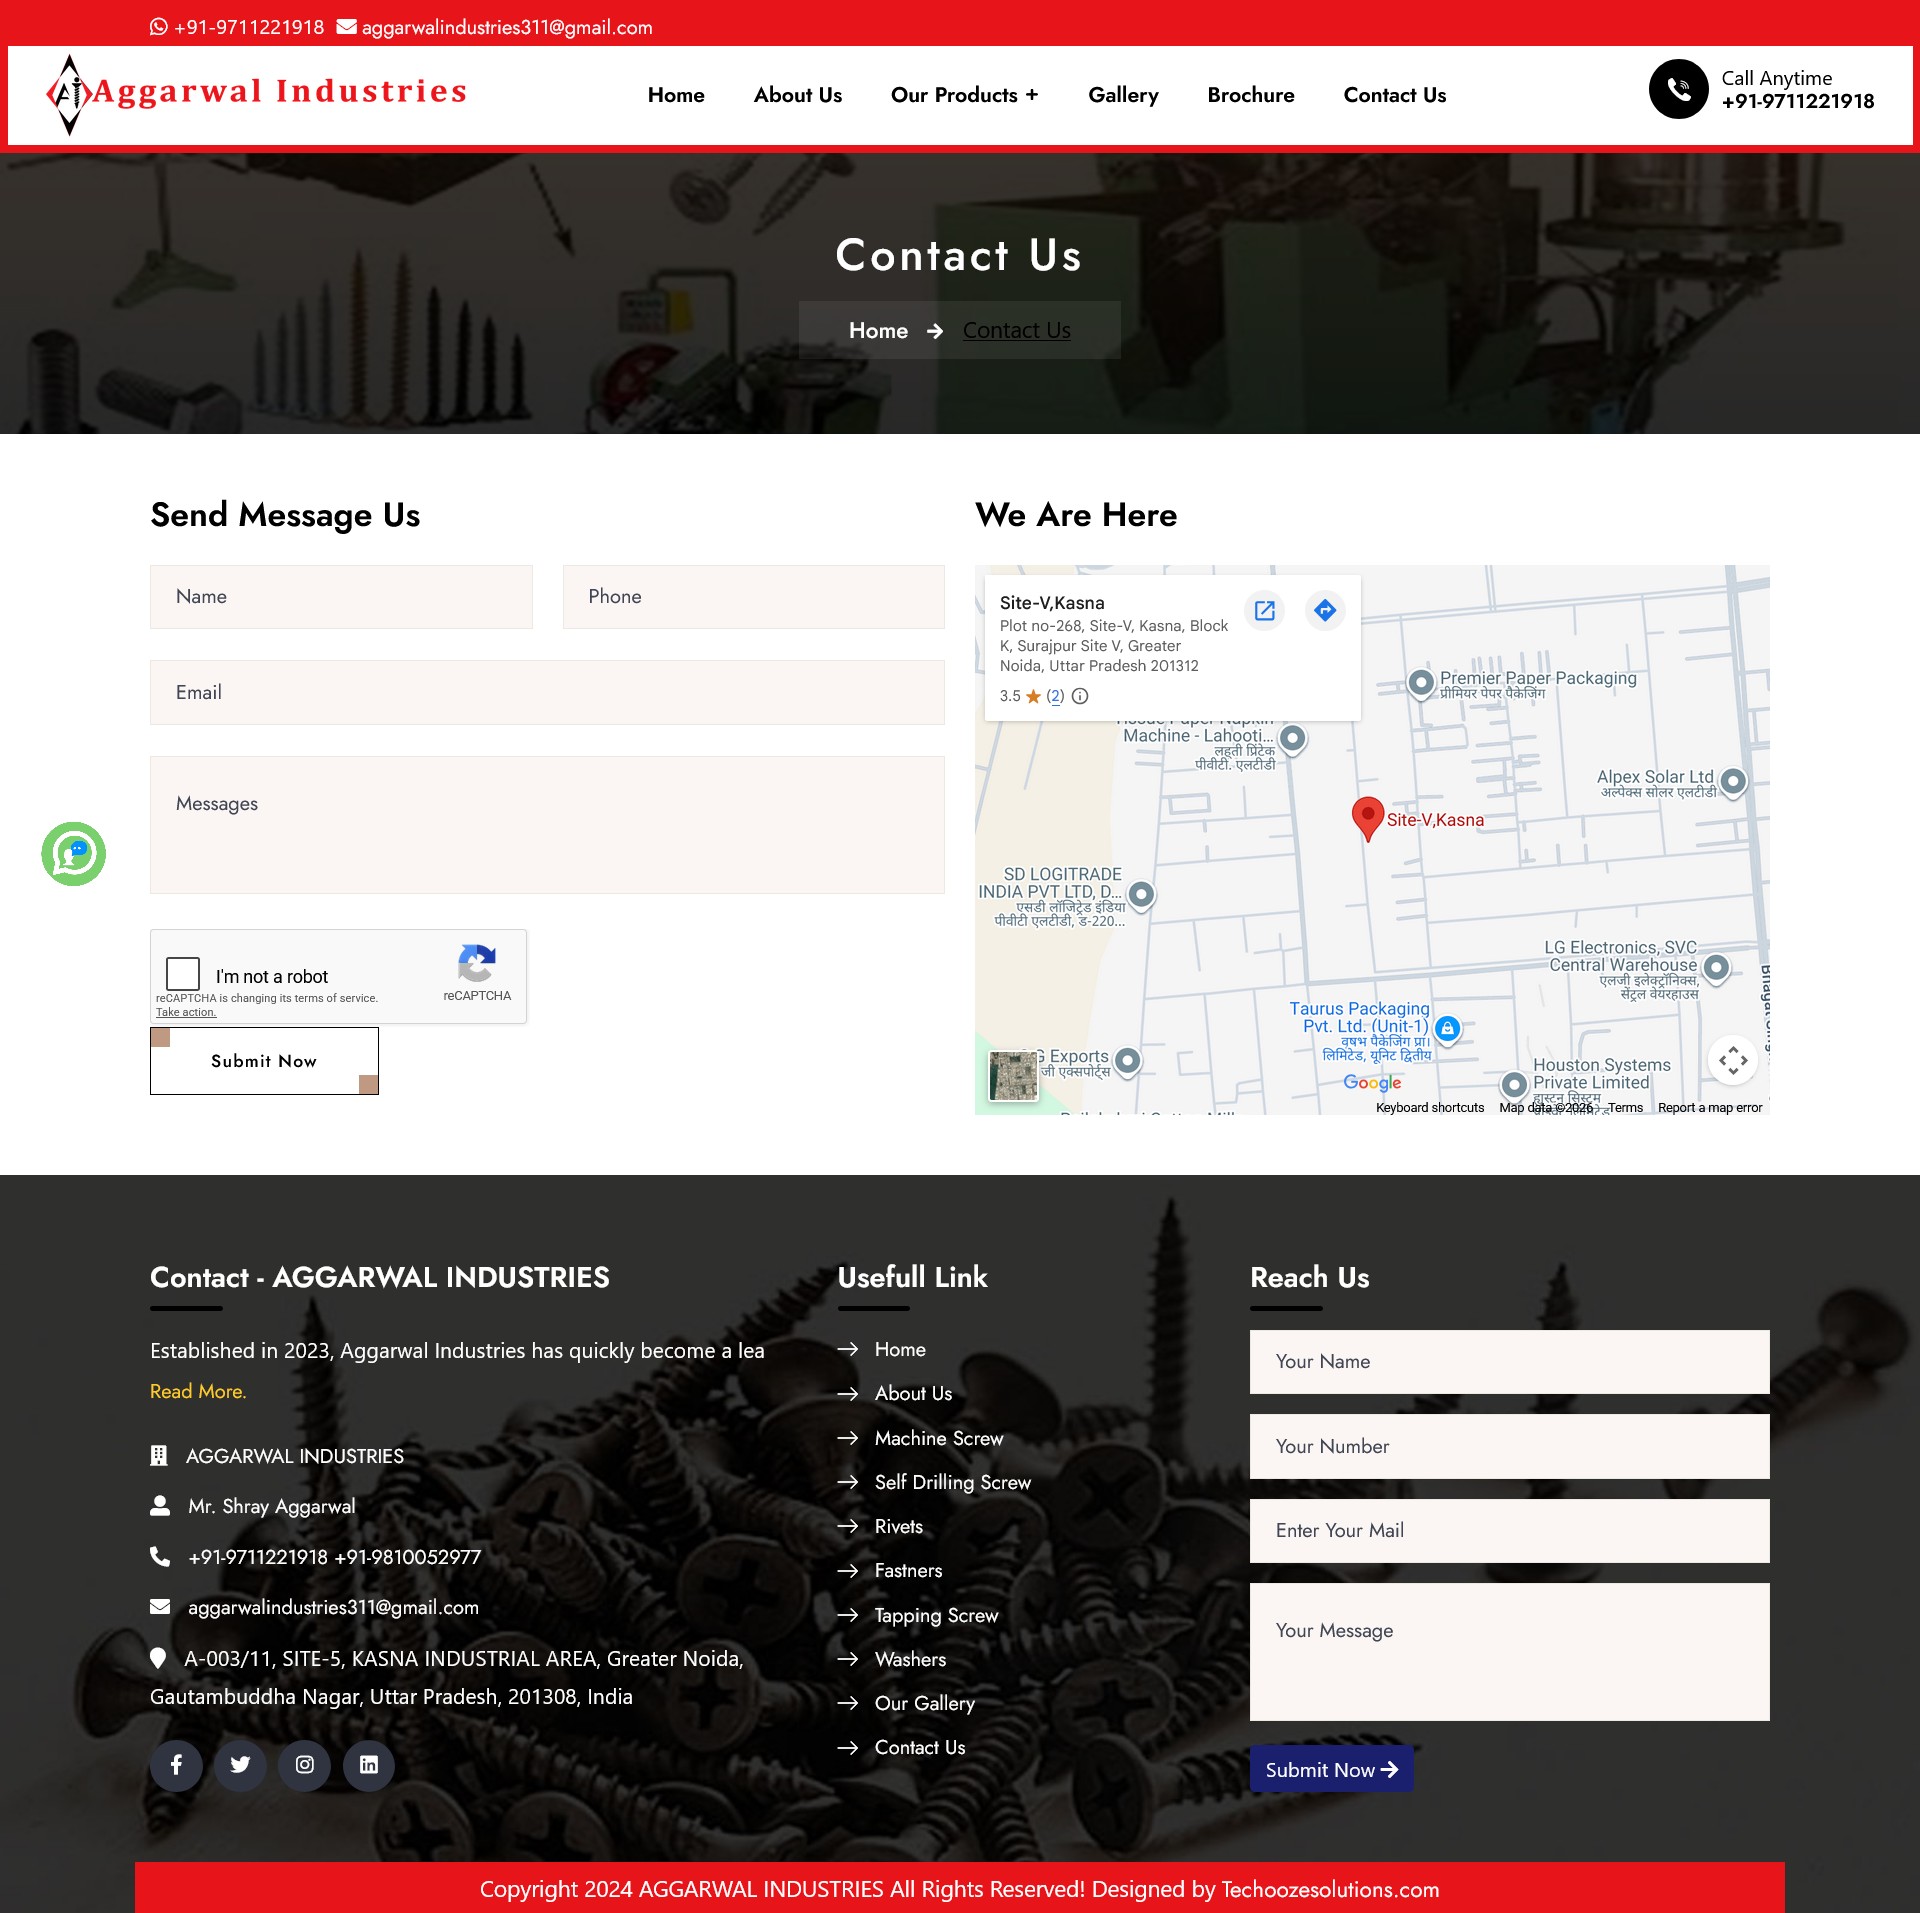Click the Self Drilling Screw footer link
Image resolution: width=1920 pixels, height=1913 pixels.
pyautogui.click(x=953, y=1482)
